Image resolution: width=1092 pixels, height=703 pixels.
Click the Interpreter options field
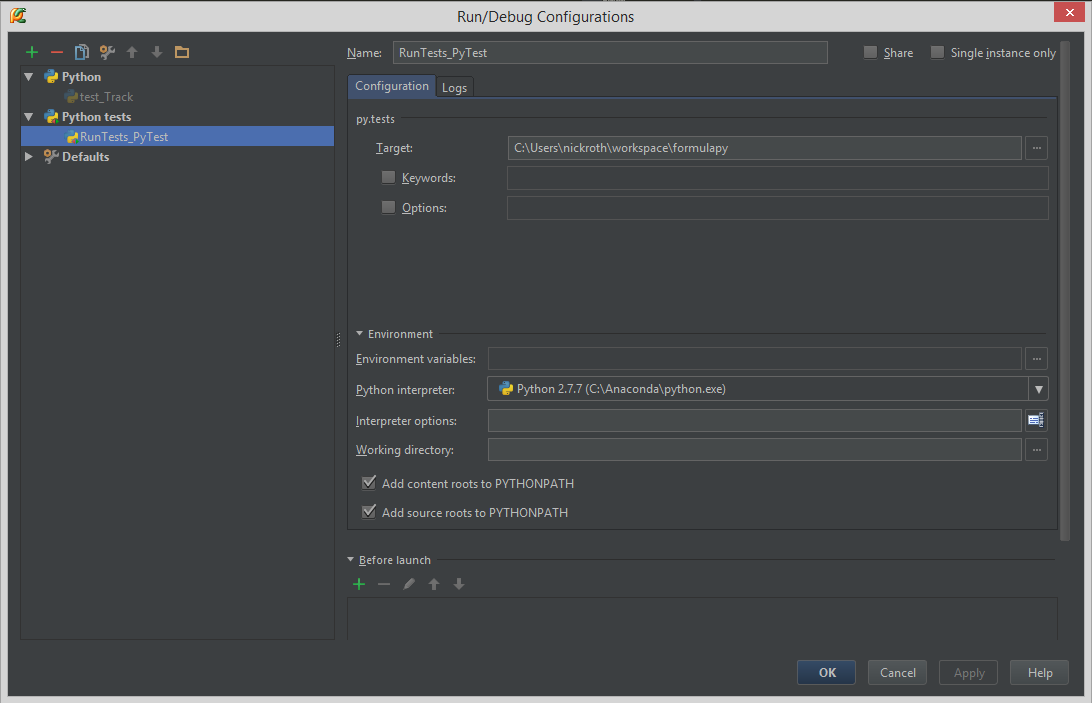(755, 420)
